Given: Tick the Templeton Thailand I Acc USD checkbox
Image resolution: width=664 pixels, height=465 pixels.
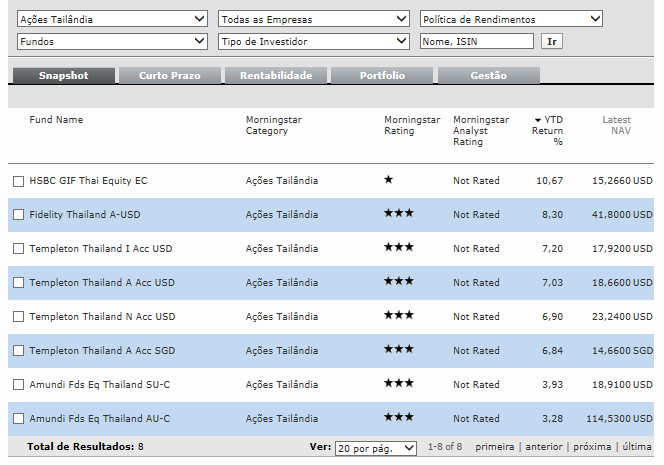Looking at the screenshot, I should (18, 249).
